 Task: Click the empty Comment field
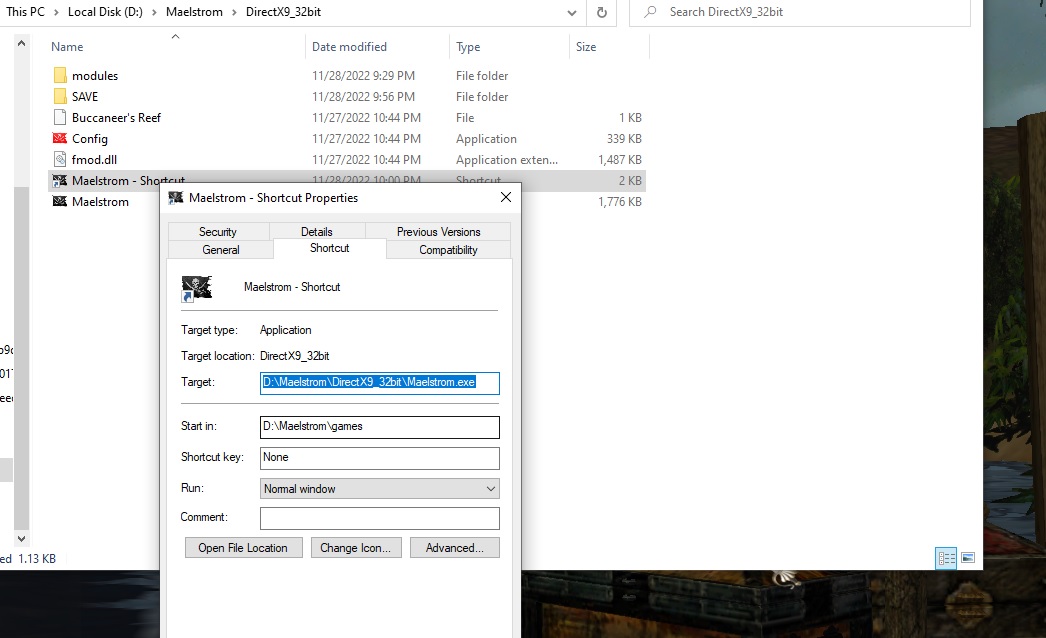pyautogui.click(x=380, y=519)
